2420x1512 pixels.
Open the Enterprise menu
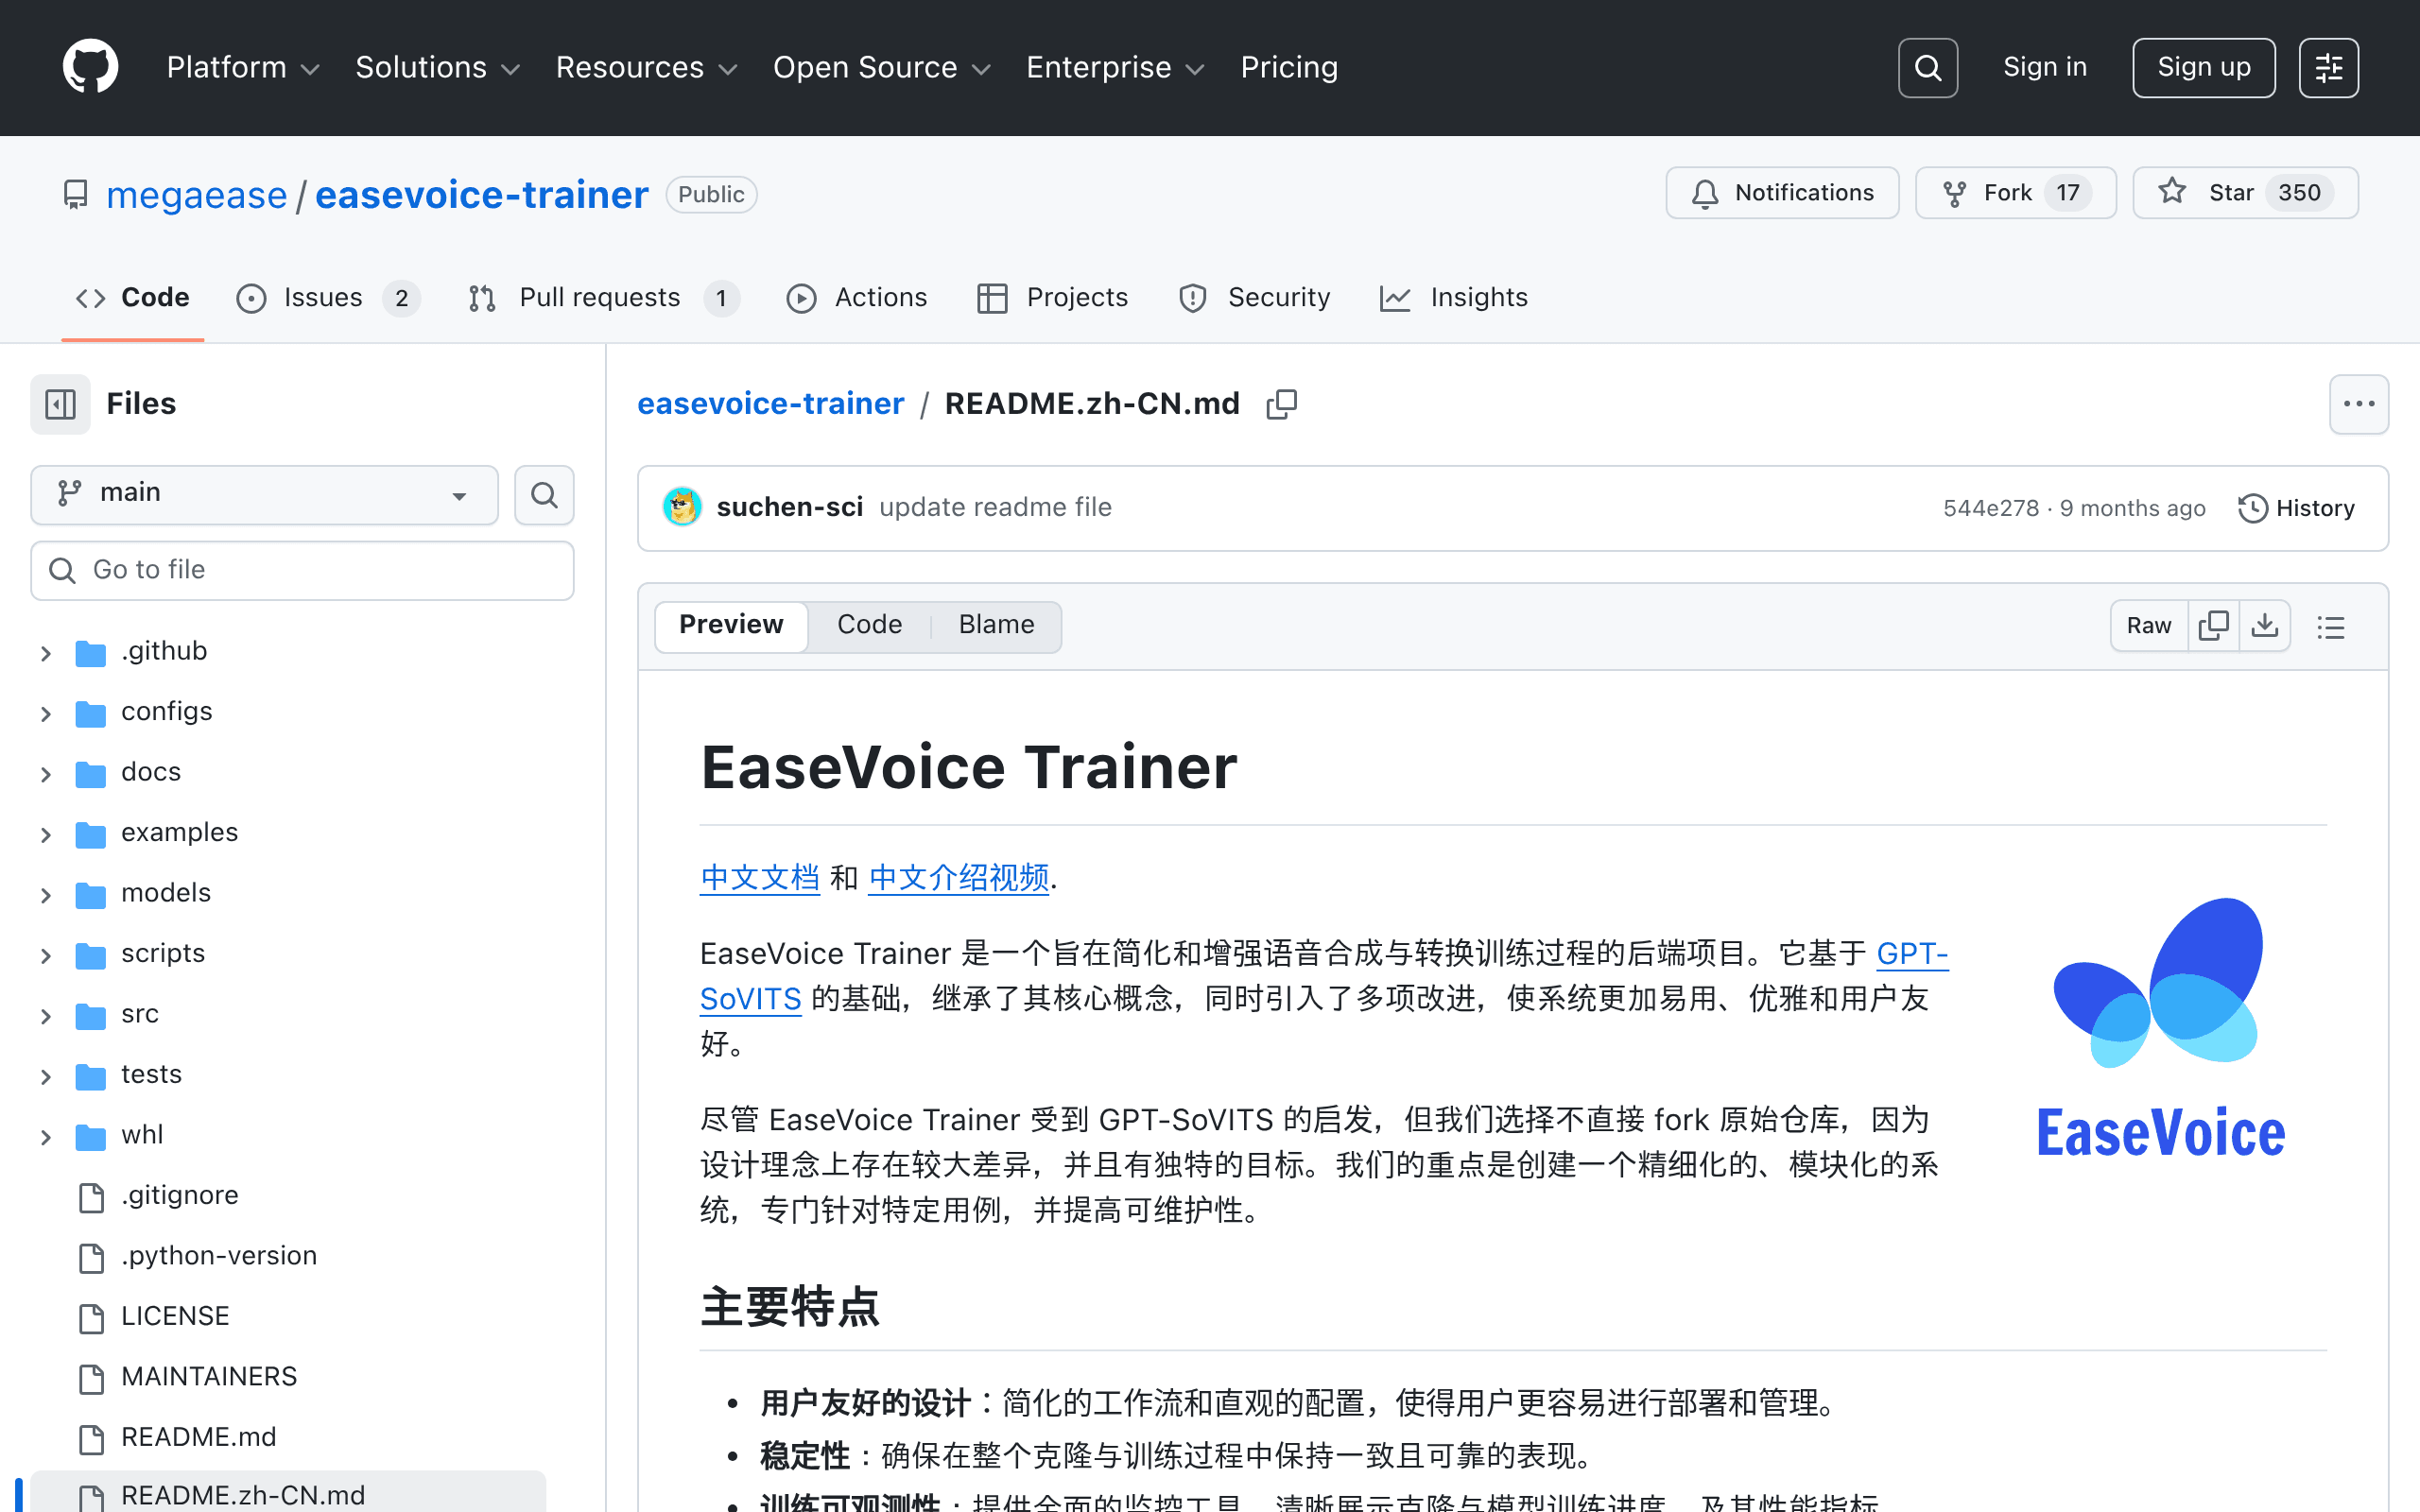[x=1115, y=67]
